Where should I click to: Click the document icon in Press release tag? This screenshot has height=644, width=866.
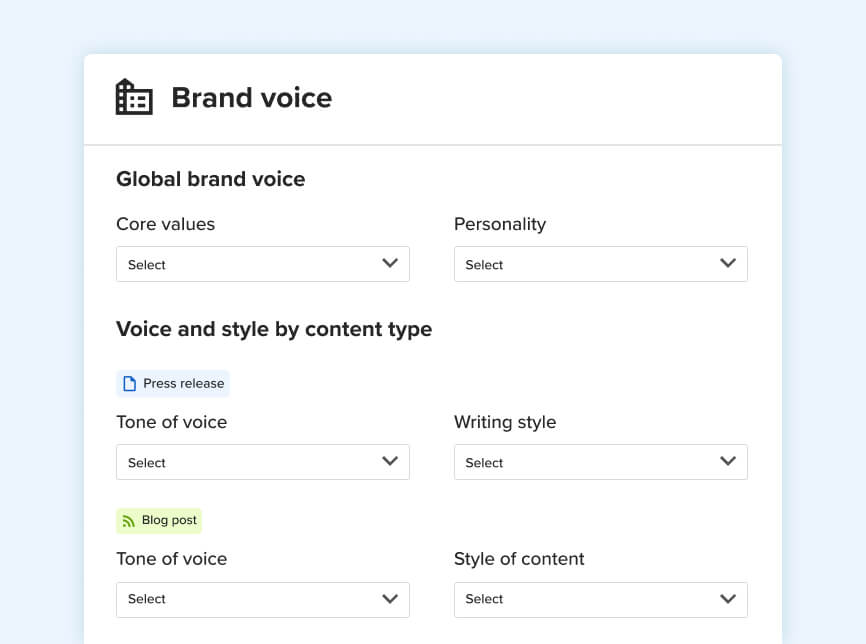(129, 384)
